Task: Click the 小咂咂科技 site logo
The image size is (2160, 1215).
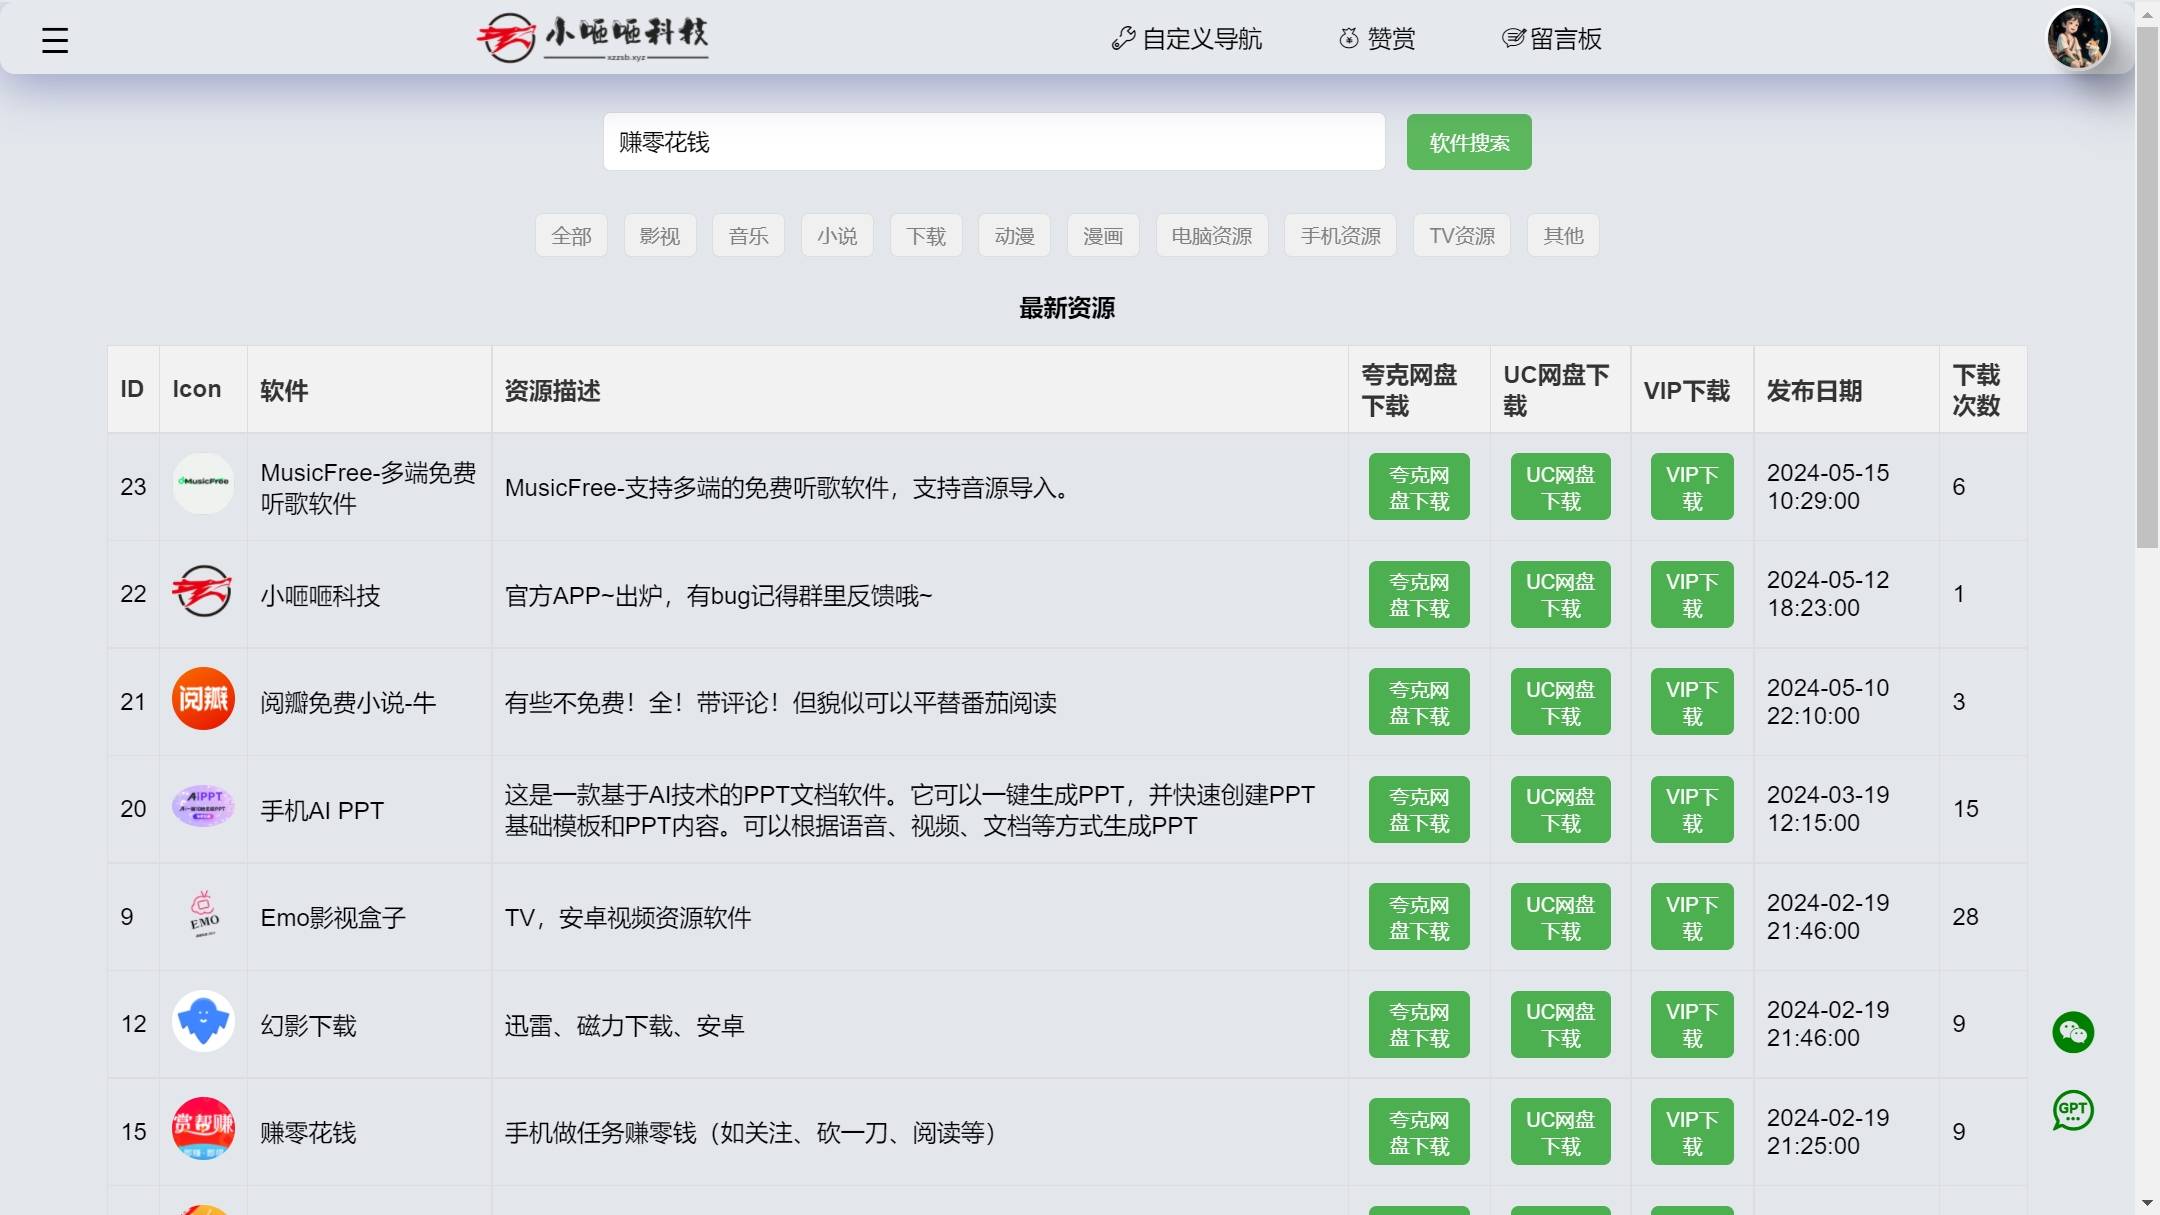Action: [x=593, y=38]
